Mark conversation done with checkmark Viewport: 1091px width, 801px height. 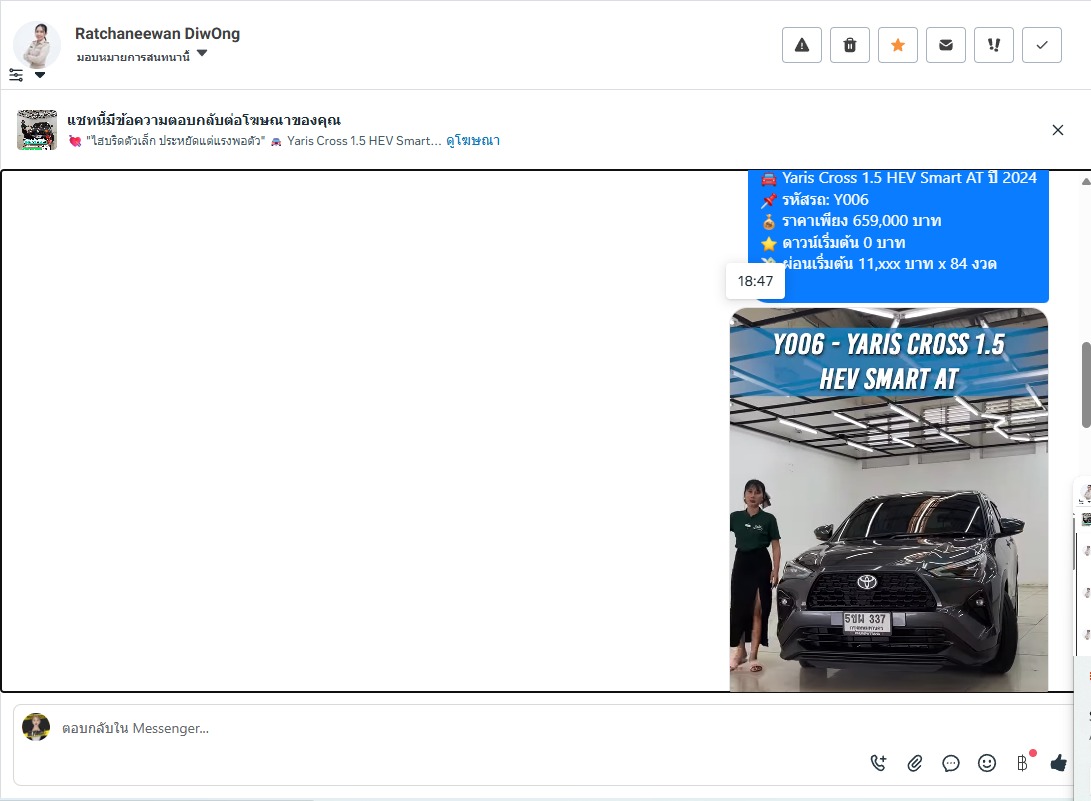1042,45
